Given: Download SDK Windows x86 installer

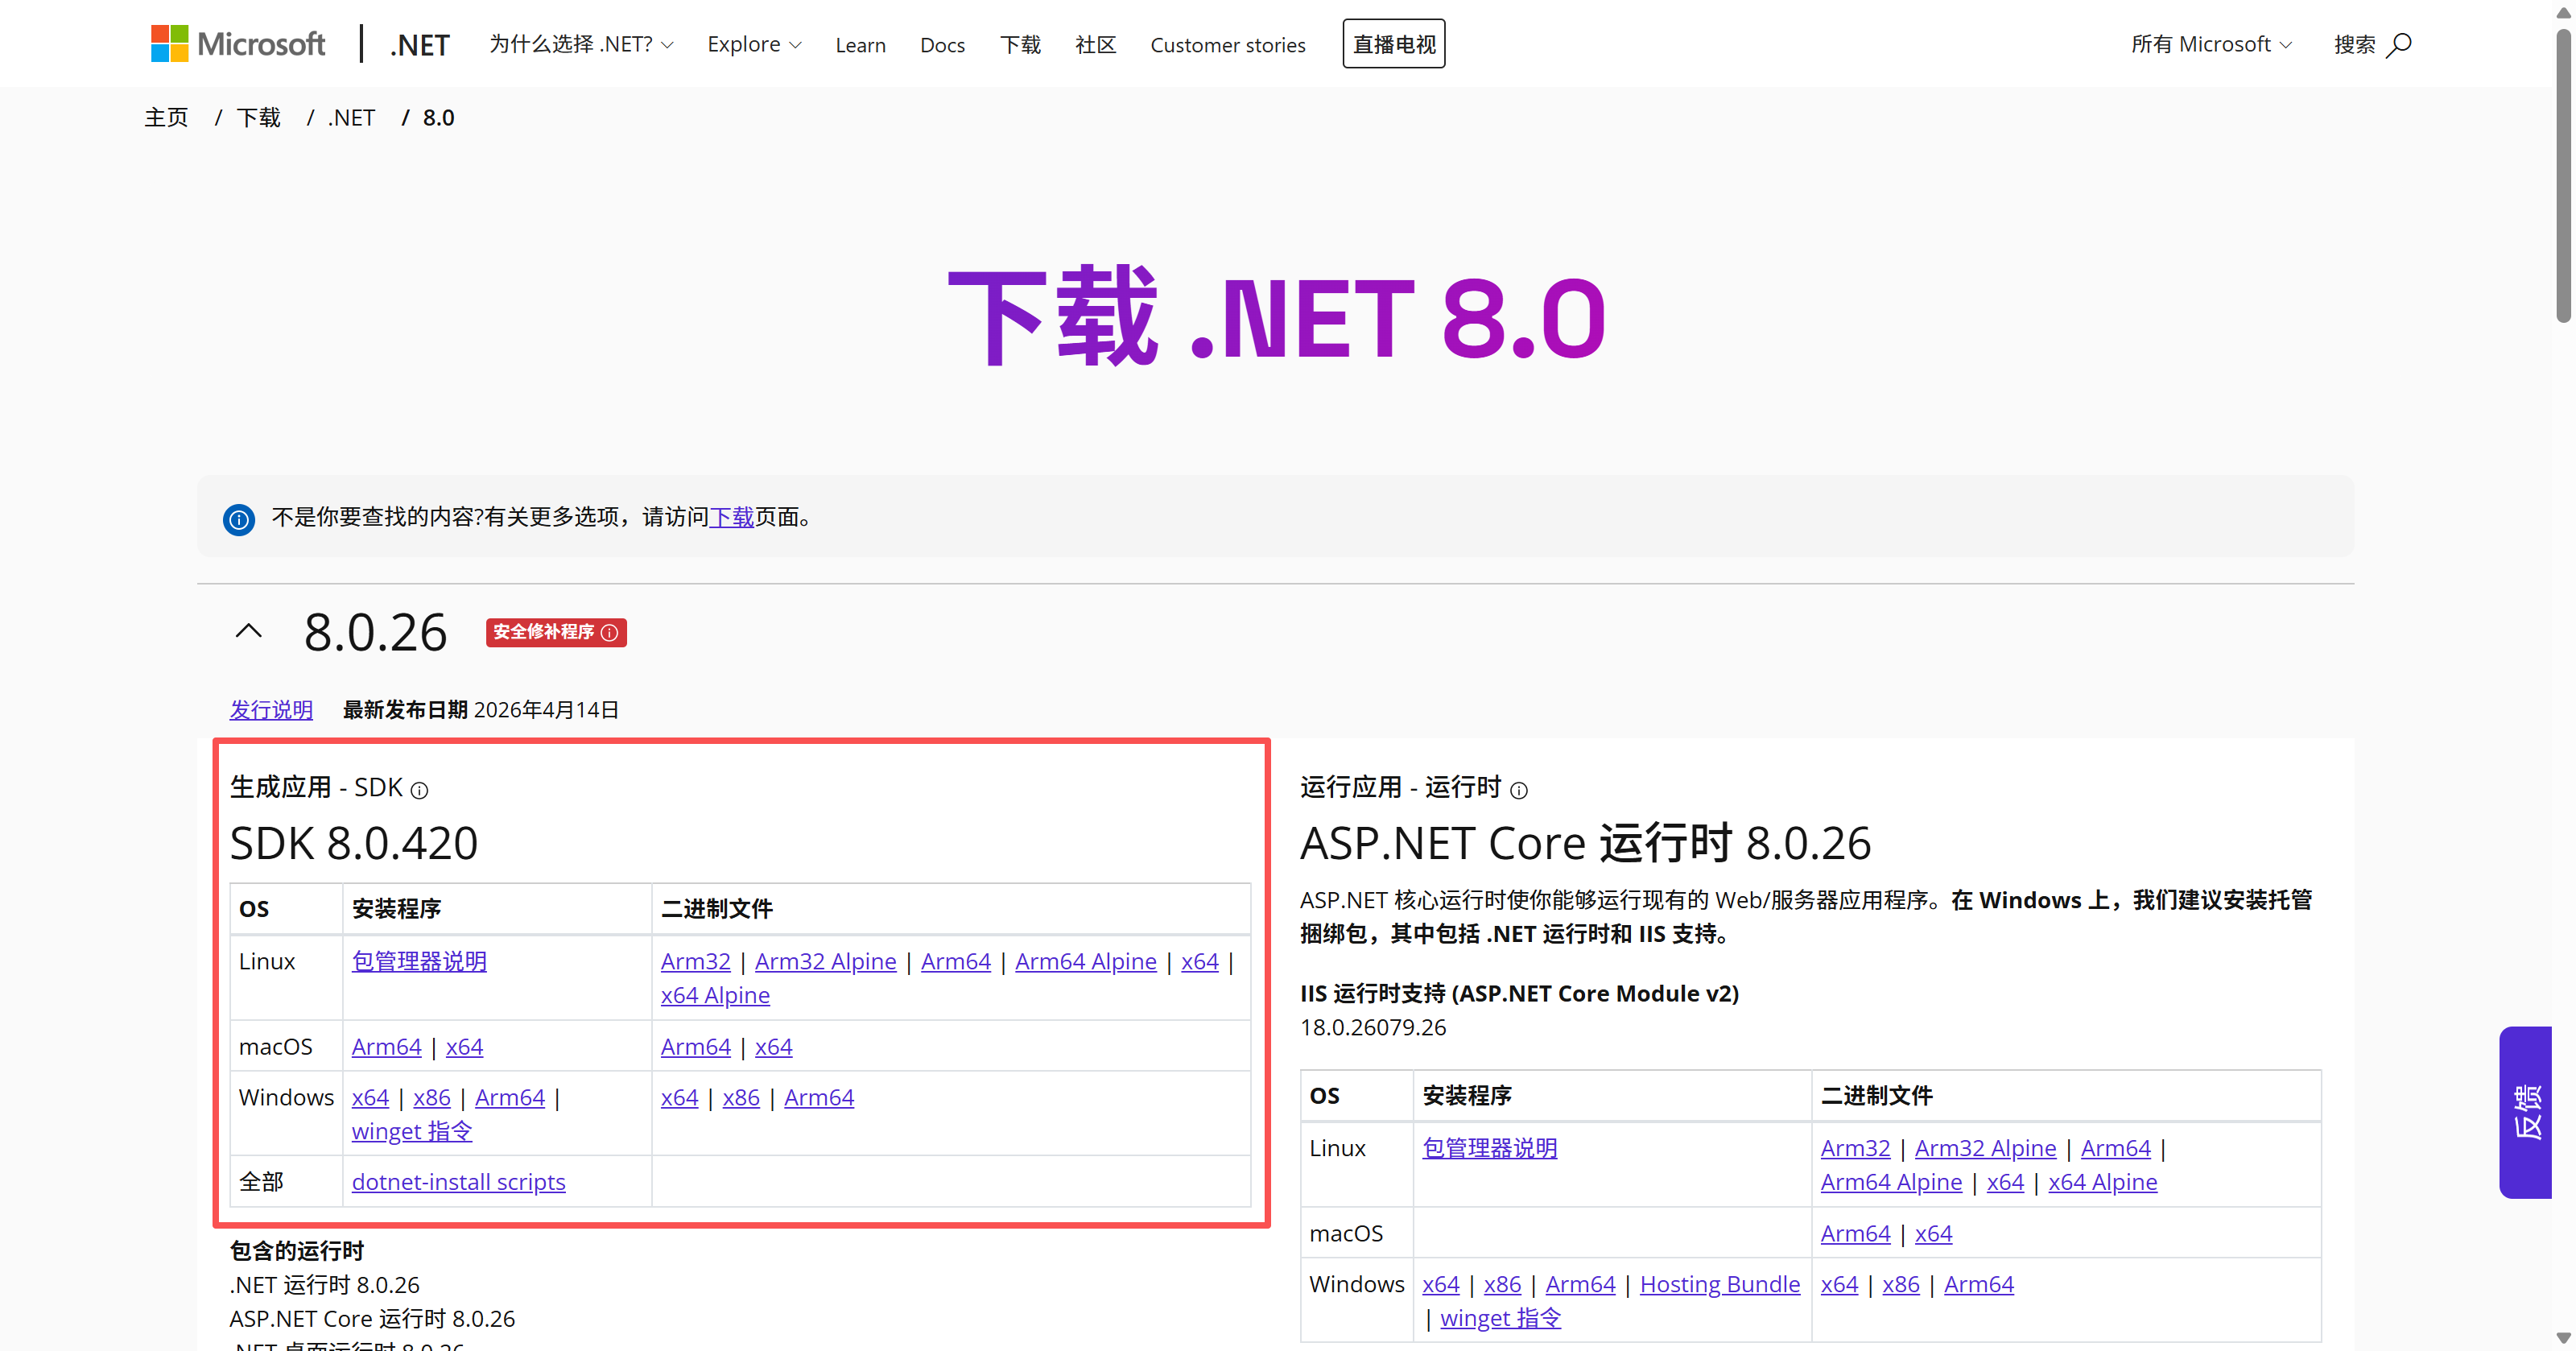Looking at the screenshot, I should click(x=431, y=1097).
